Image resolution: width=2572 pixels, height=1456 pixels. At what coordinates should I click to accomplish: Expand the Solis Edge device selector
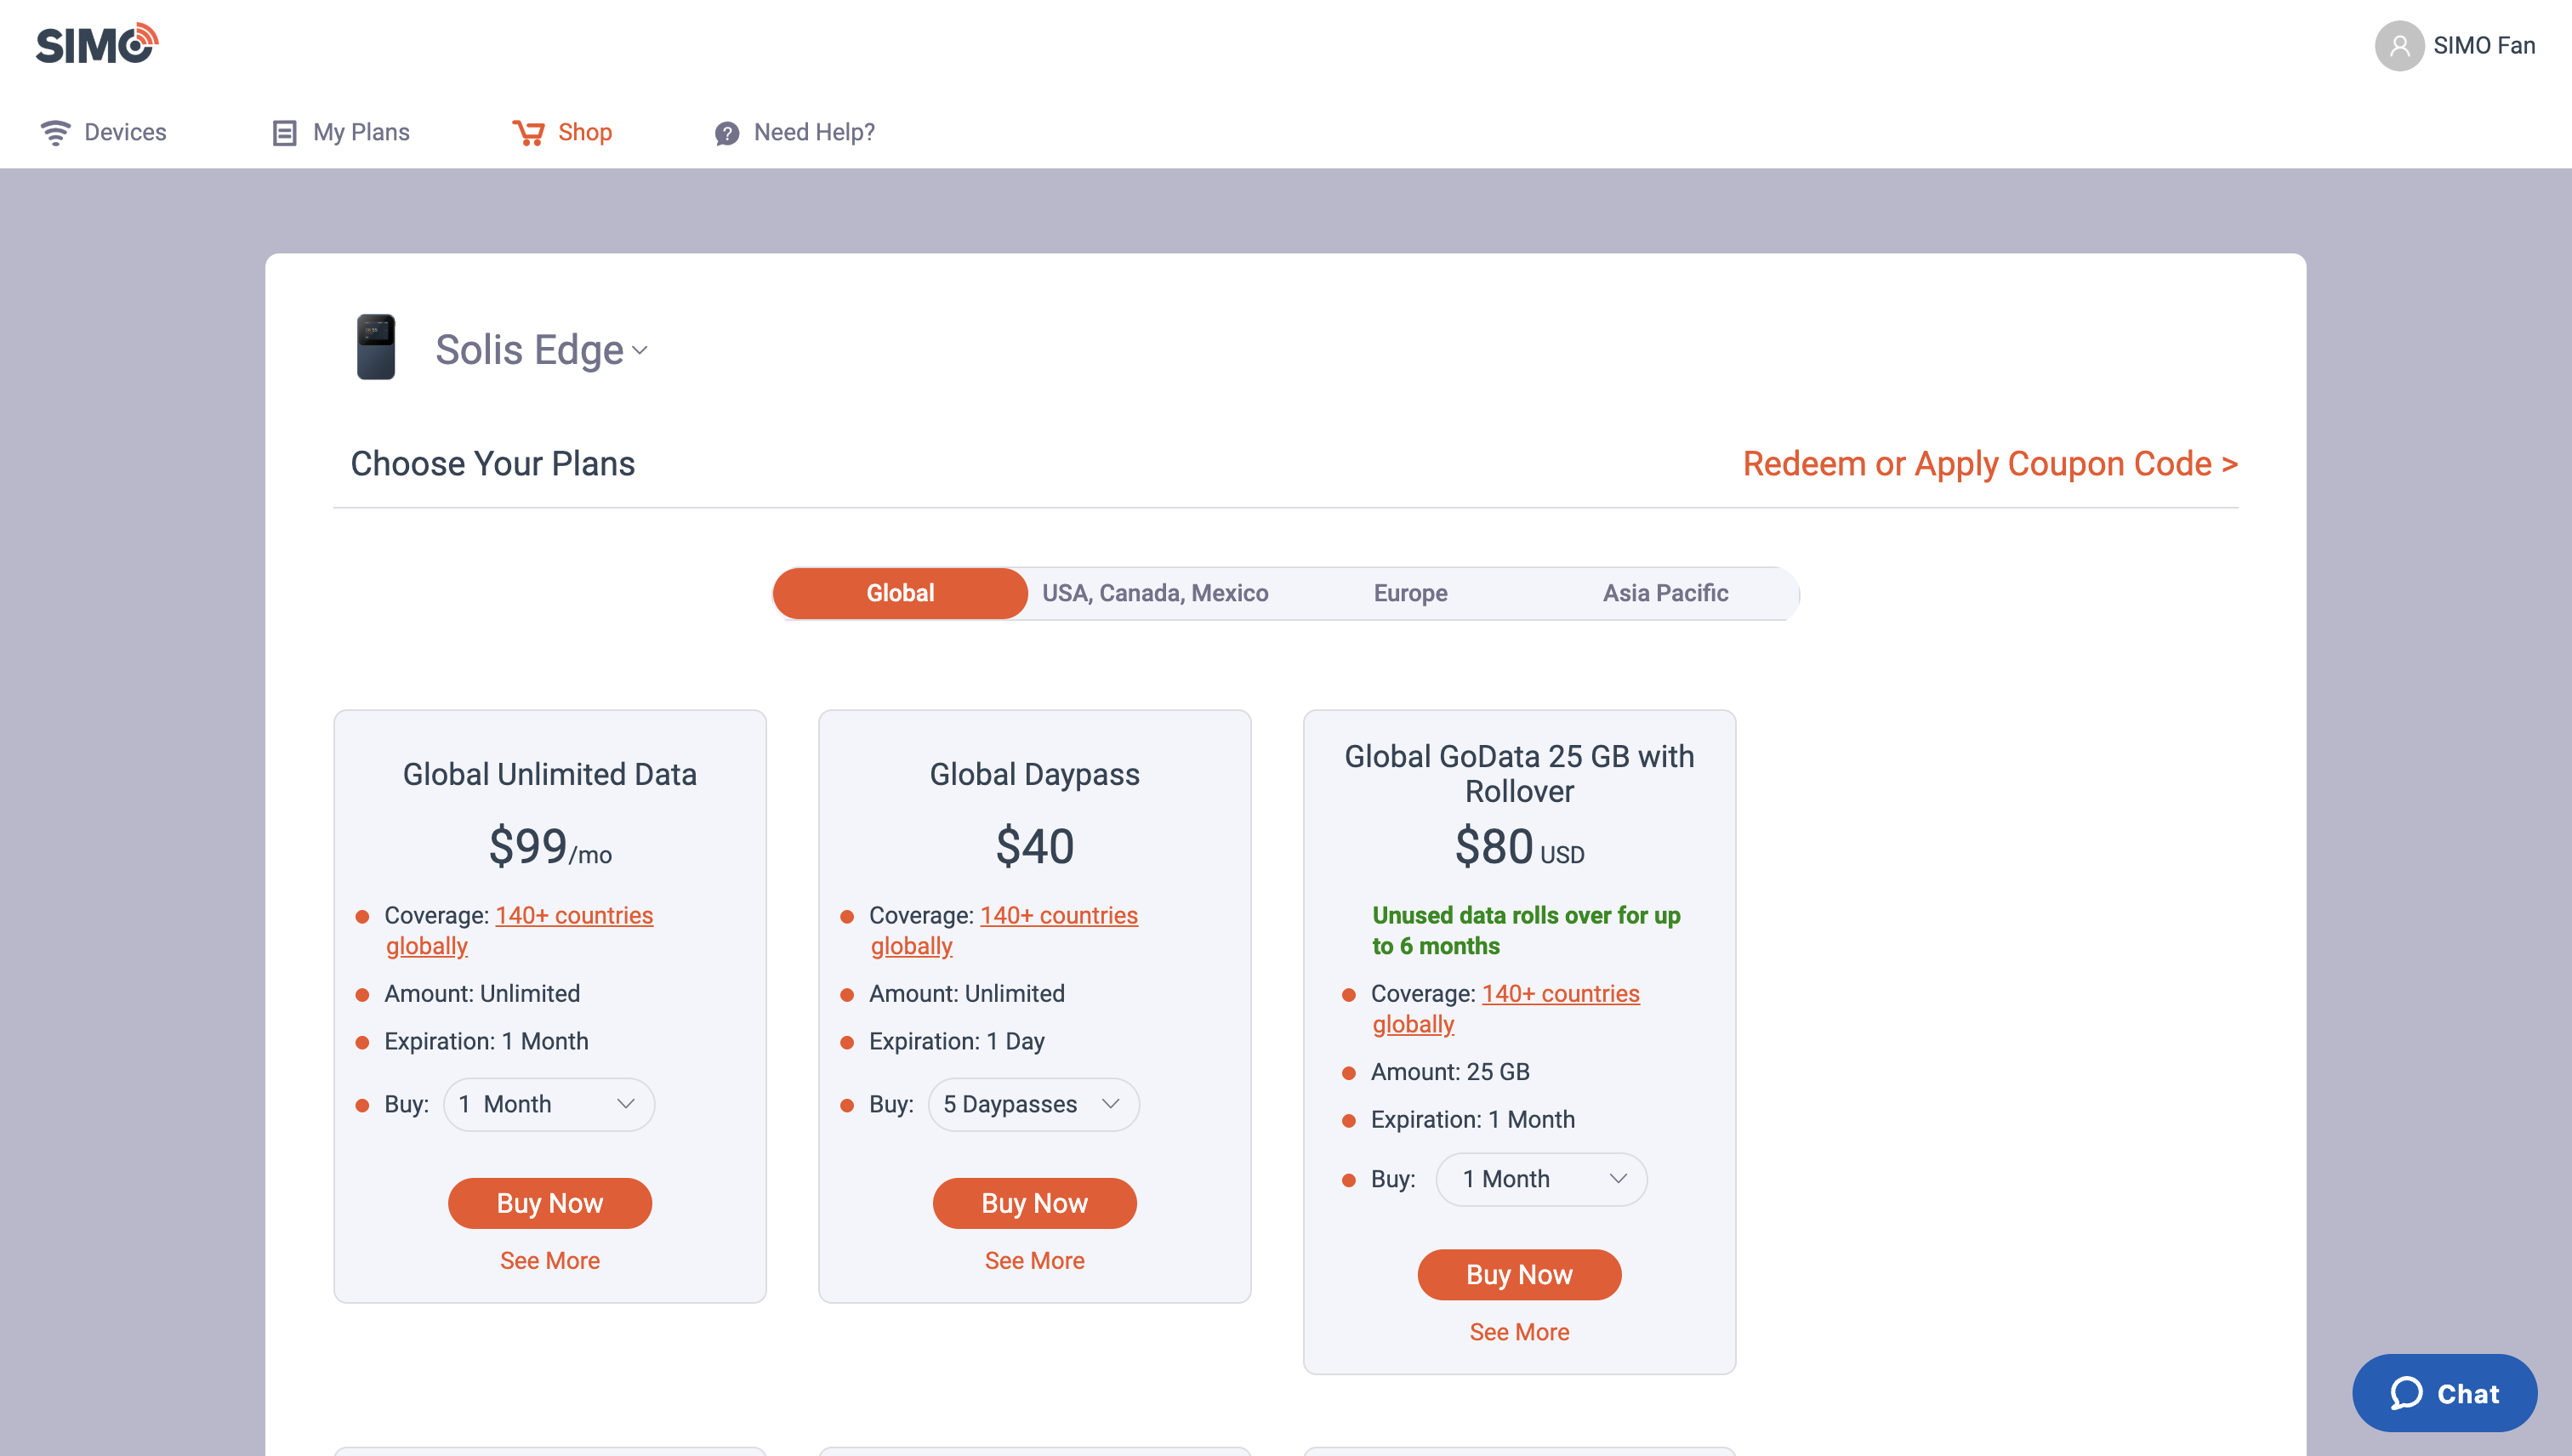[541, 350]
